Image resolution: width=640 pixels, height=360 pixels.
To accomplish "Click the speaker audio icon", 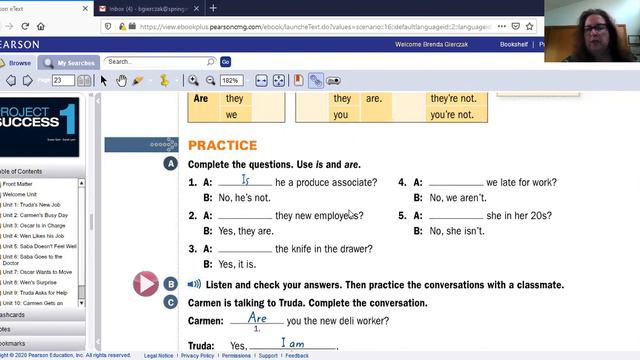I will pyautogui.click(x=194, y=284).
